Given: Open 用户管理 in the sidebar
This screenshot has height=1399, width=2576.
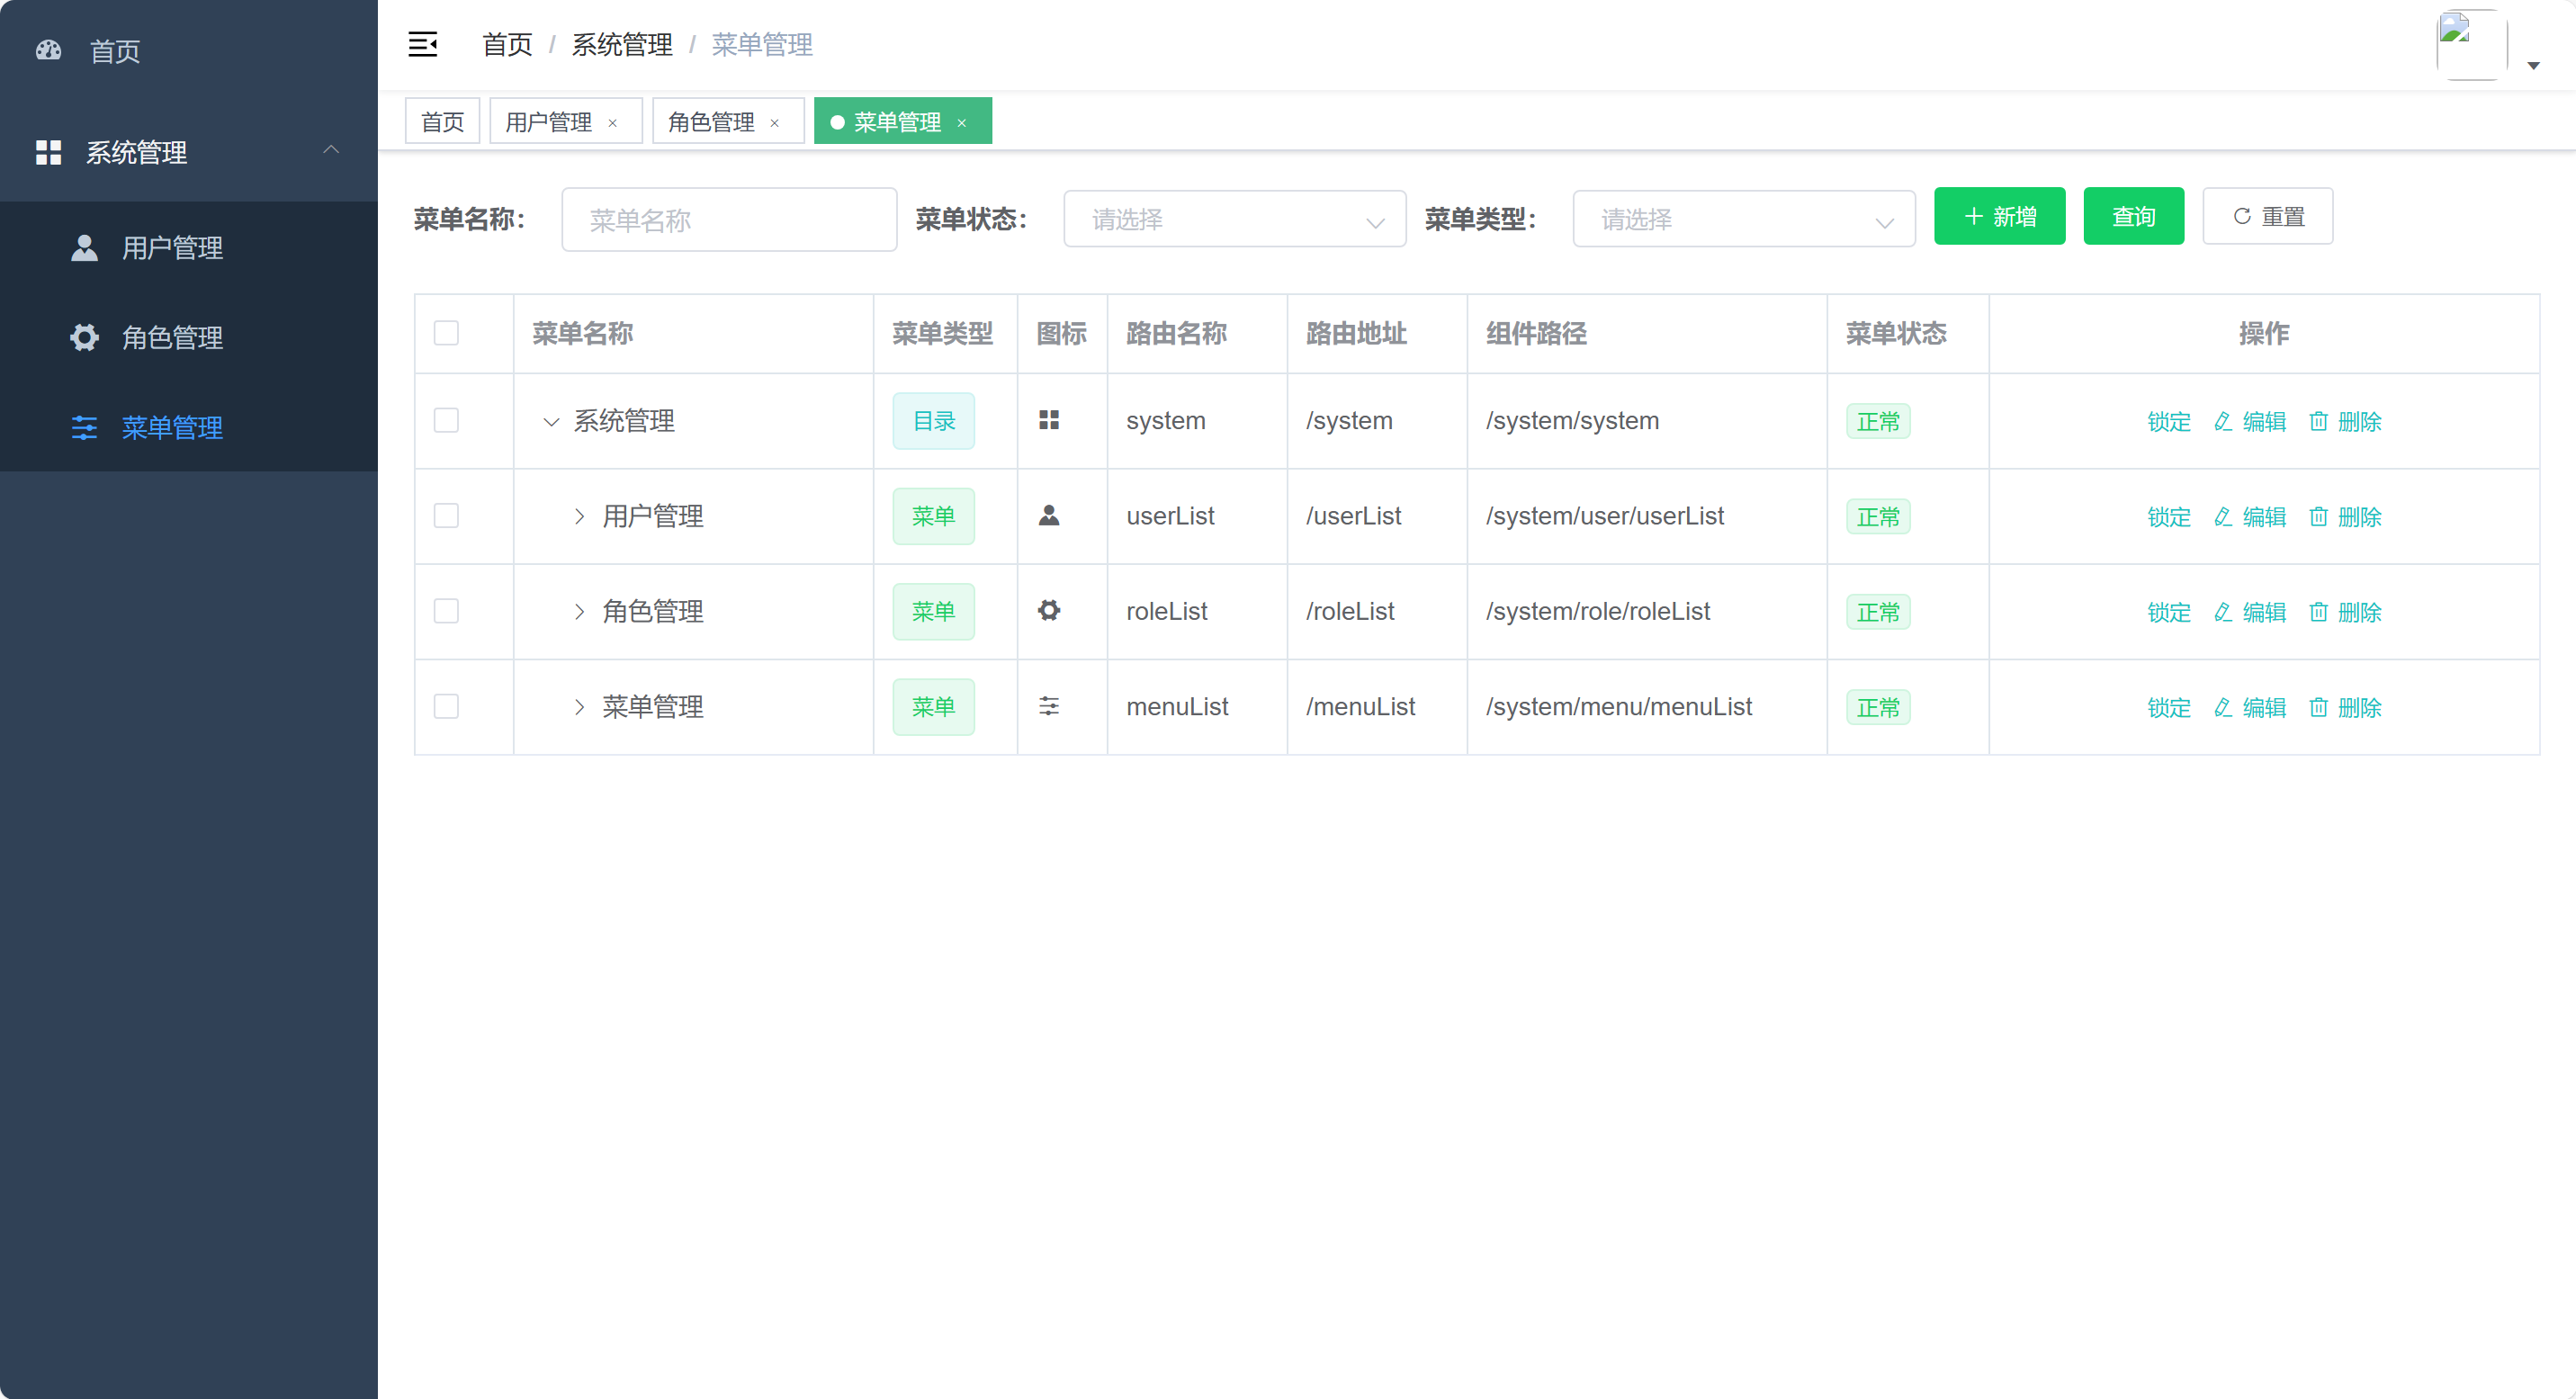Looking at the screenshot, I should pyautogui.click(x=189, y=247).
